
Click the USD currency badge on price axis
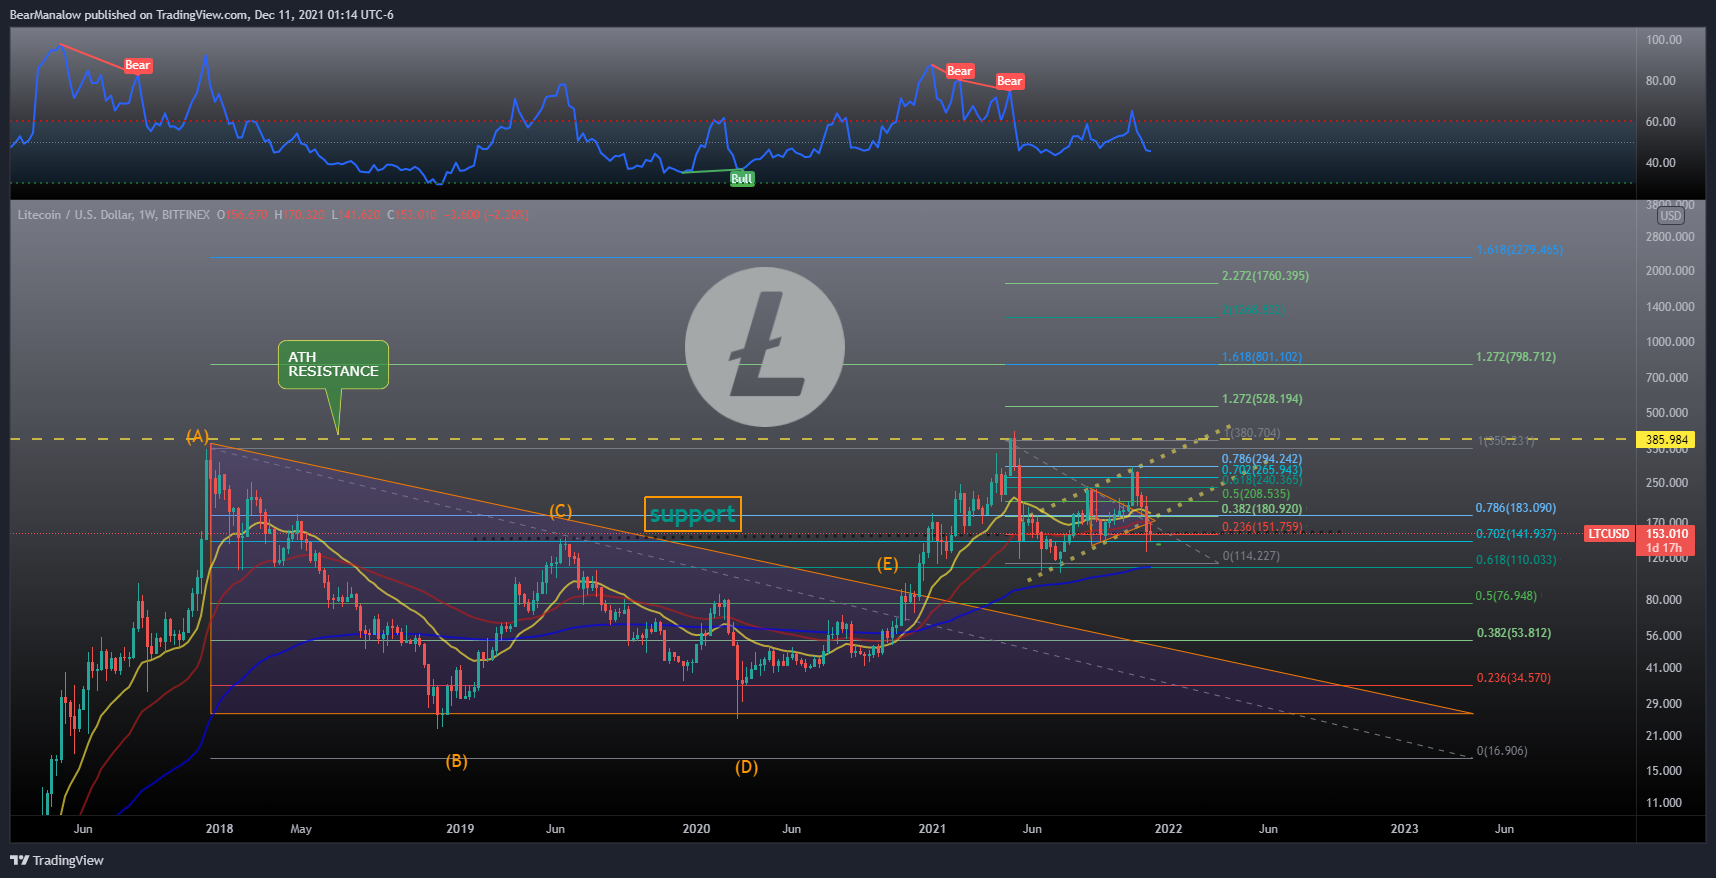1671,216
